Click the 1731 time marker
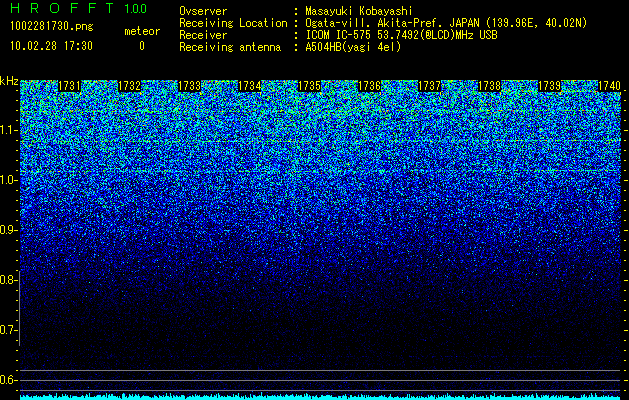 pyautogui.click(x=69, y=86)
